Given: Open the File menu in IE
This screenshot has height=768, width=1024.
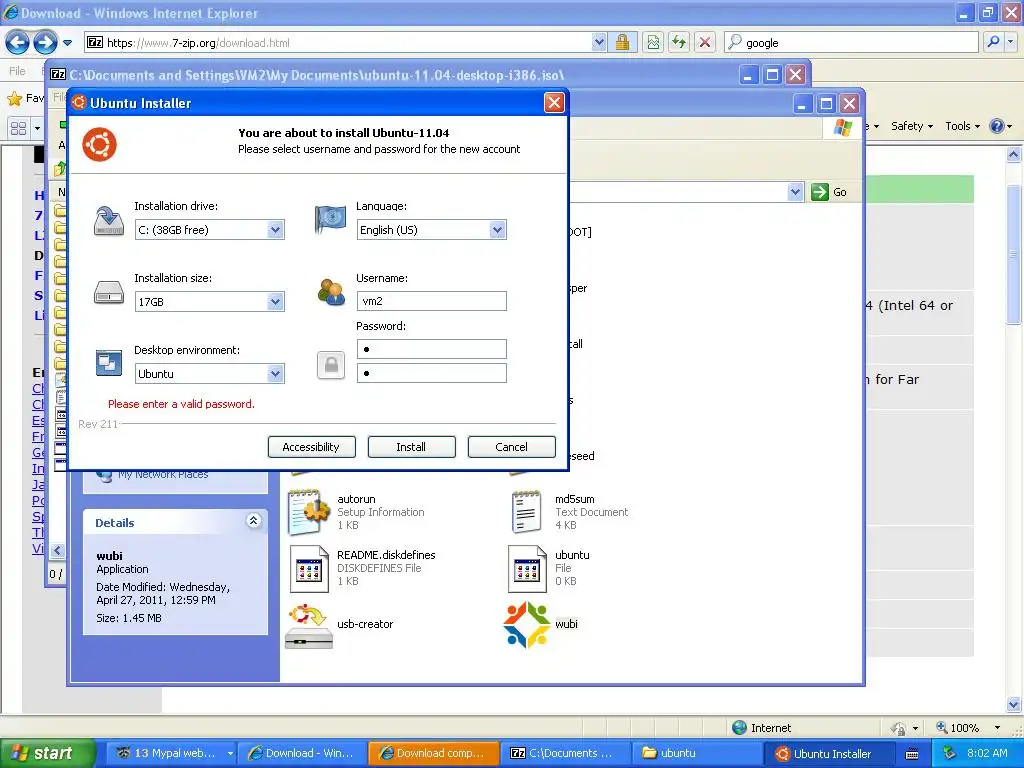Looking at the screenshot, I should coord(17,71).
